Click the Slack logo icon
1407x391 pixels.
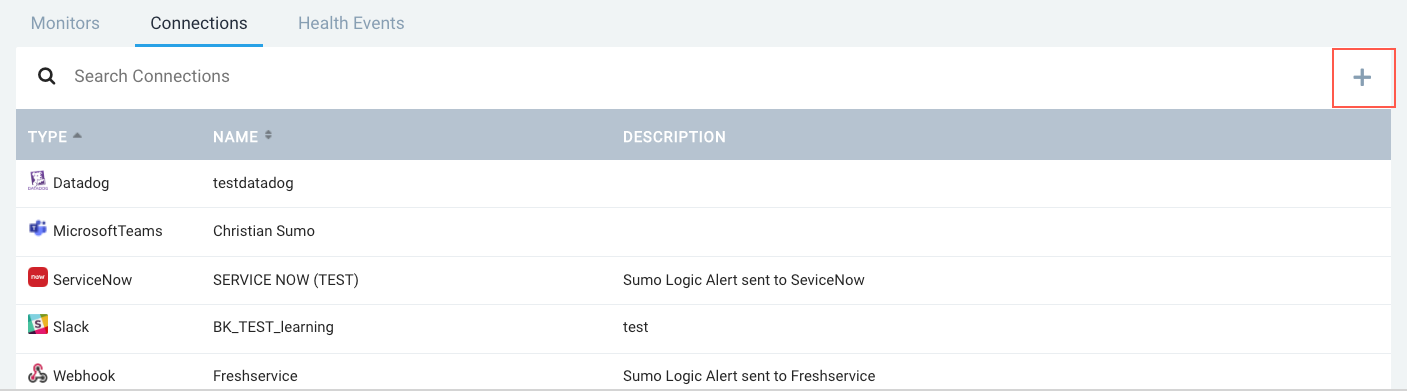[38, 326]
